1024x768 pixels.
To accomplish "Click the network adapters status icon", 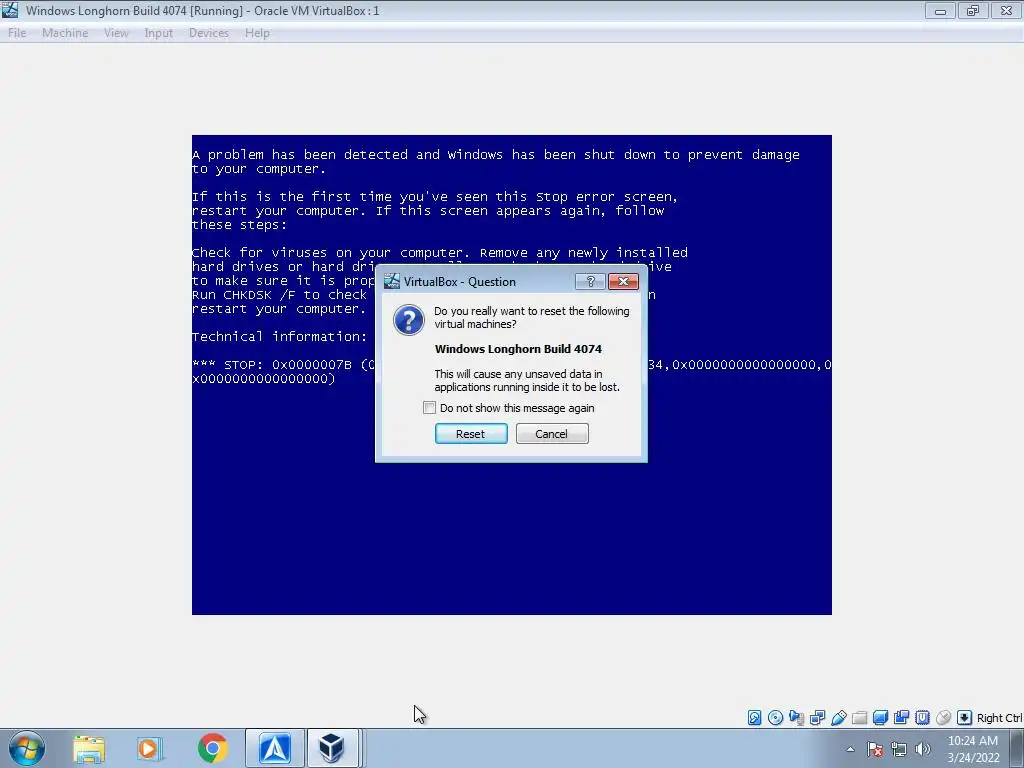I will (817, 718).
